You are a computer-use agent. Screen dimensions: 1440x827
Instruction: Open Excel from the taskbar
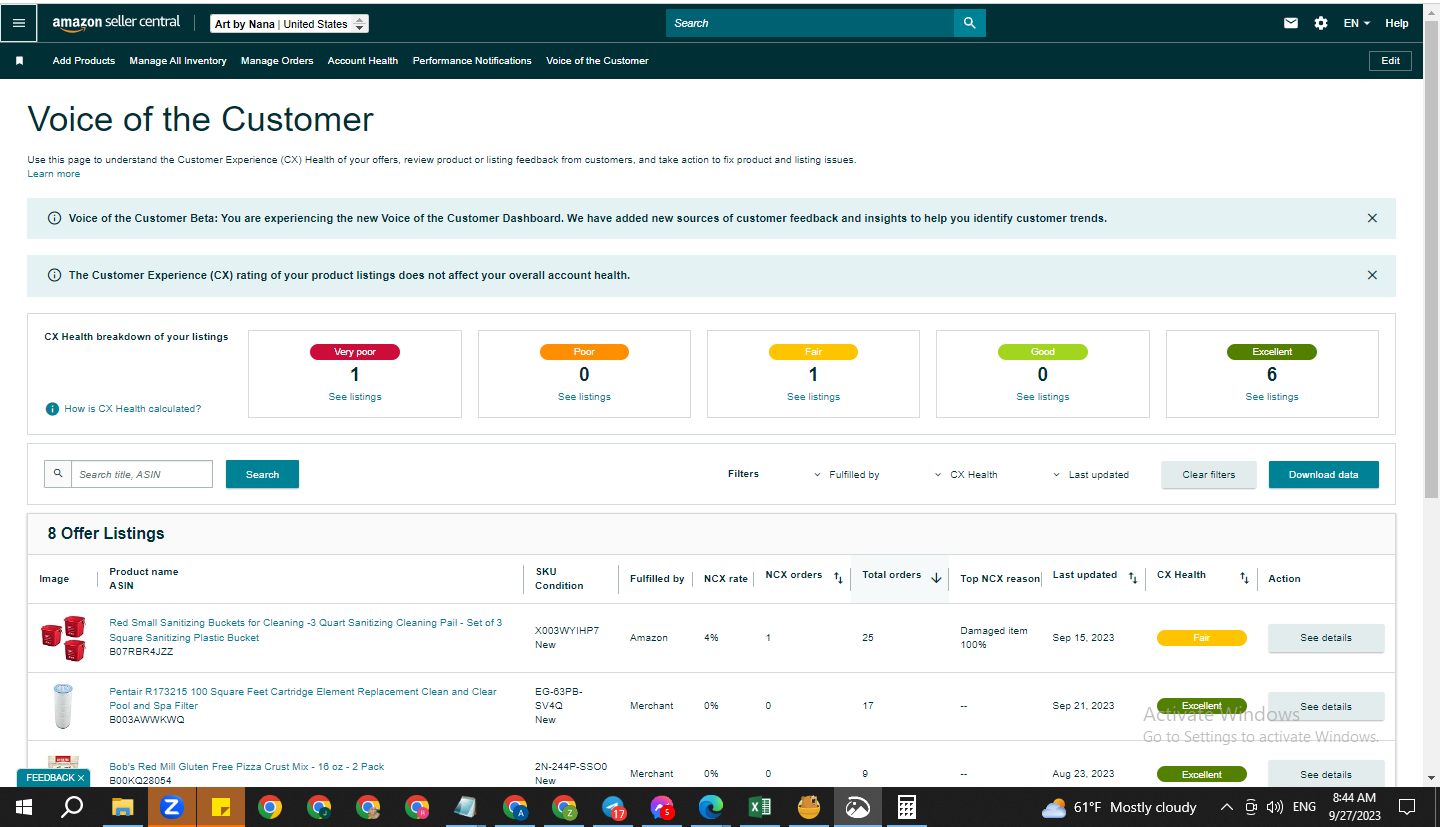[x=760, y=807]
